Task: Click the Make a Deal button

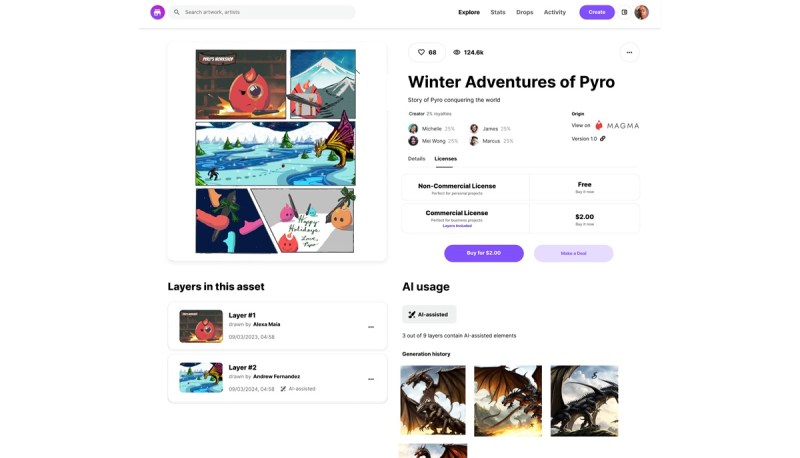Action: click(x=573, y=253)
